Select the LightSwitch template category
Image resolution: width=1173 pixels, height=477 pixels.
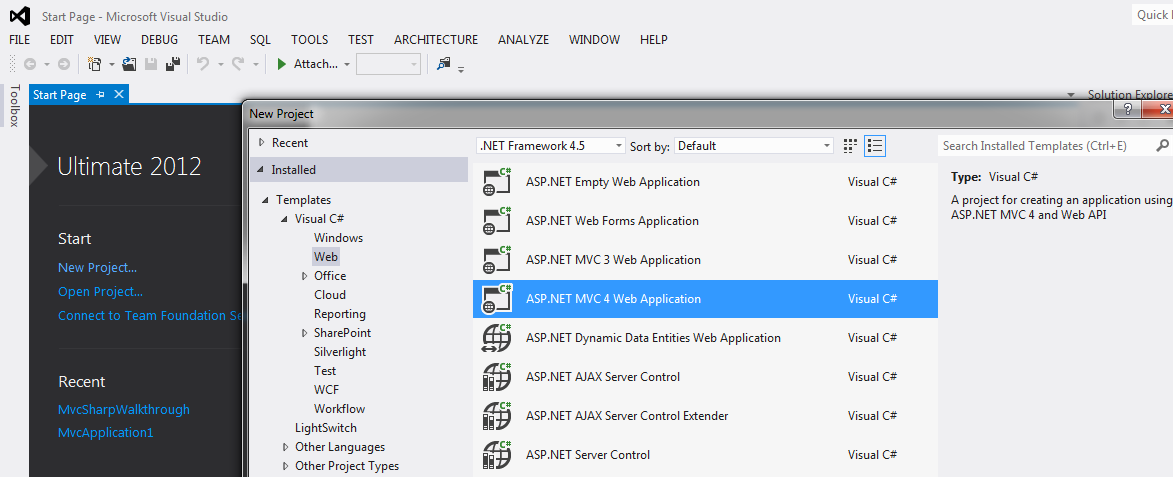pyautogui.click(x=326, y=428)
